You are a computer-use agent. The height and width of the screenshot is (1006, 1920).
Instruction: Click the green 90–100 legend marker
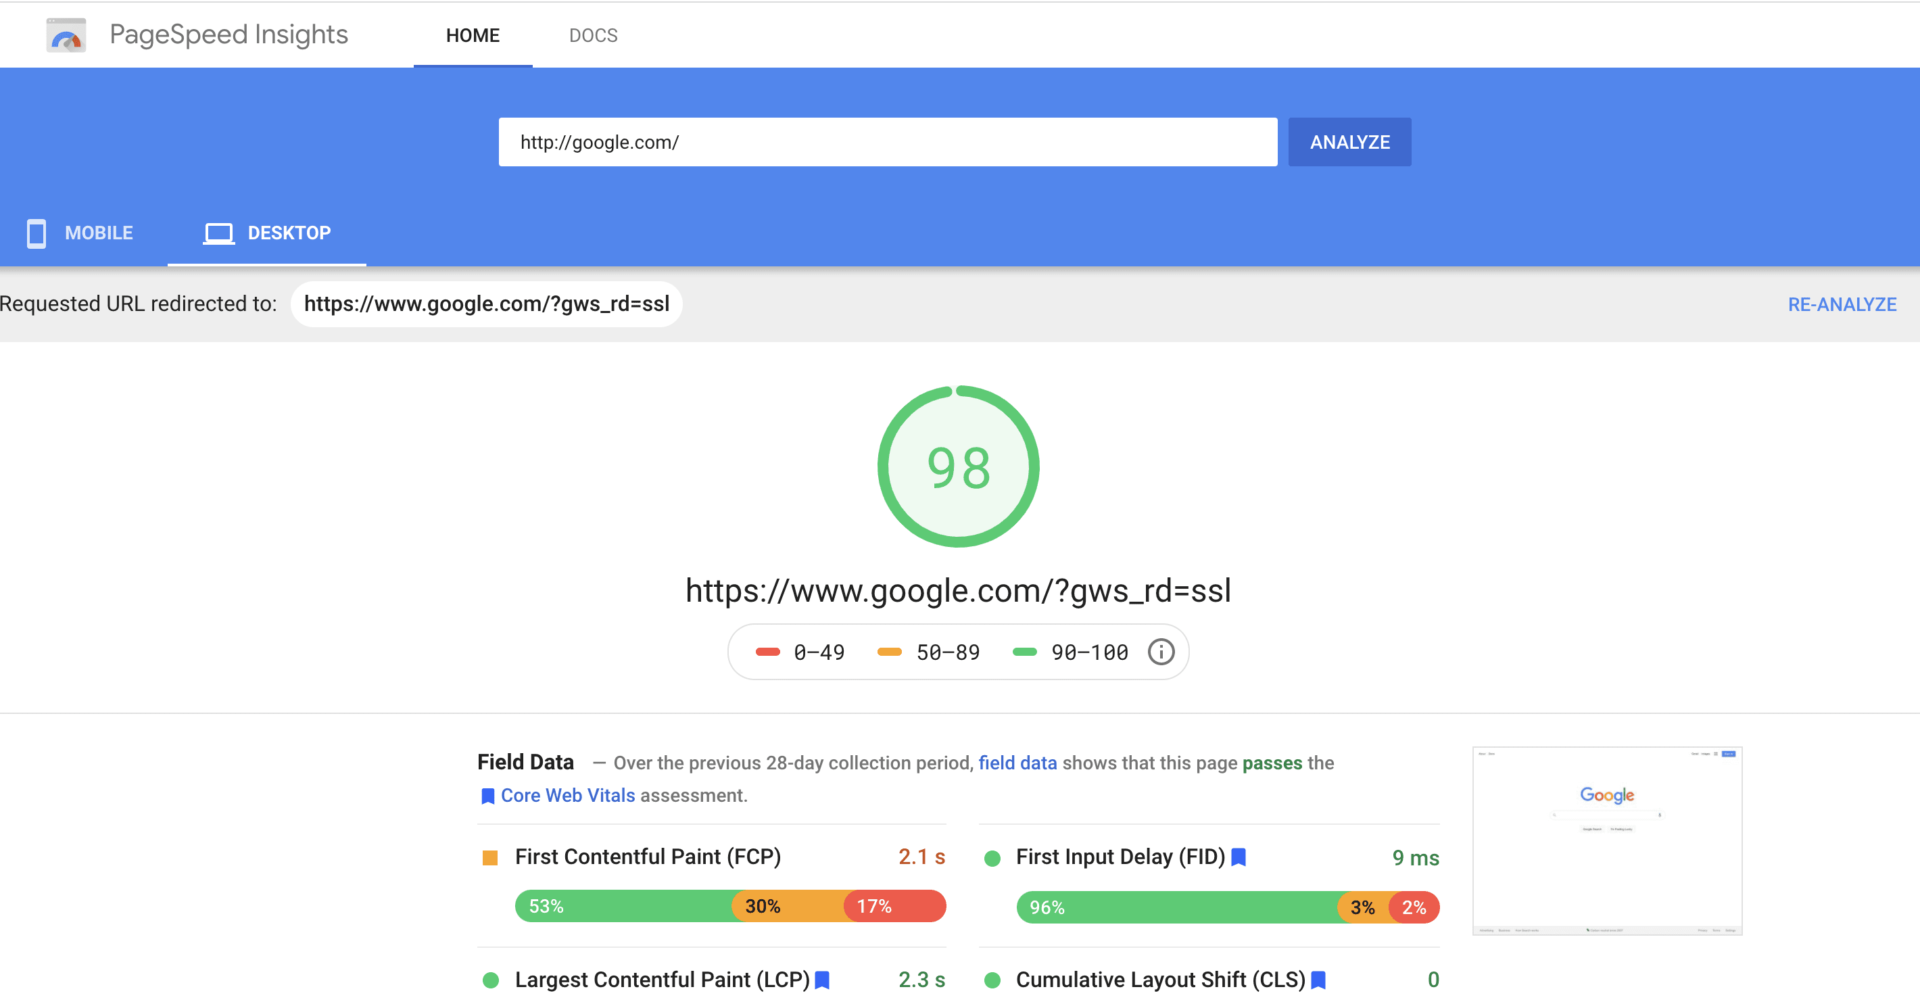click(1025, 652)
